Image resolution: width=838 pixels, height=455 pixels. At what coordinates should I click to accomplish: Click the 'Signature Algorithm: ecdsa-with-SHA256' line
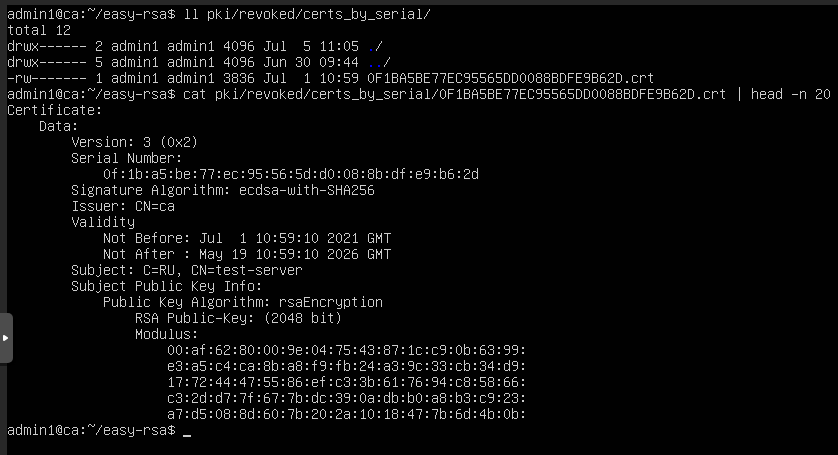click(x=223, y=190)
